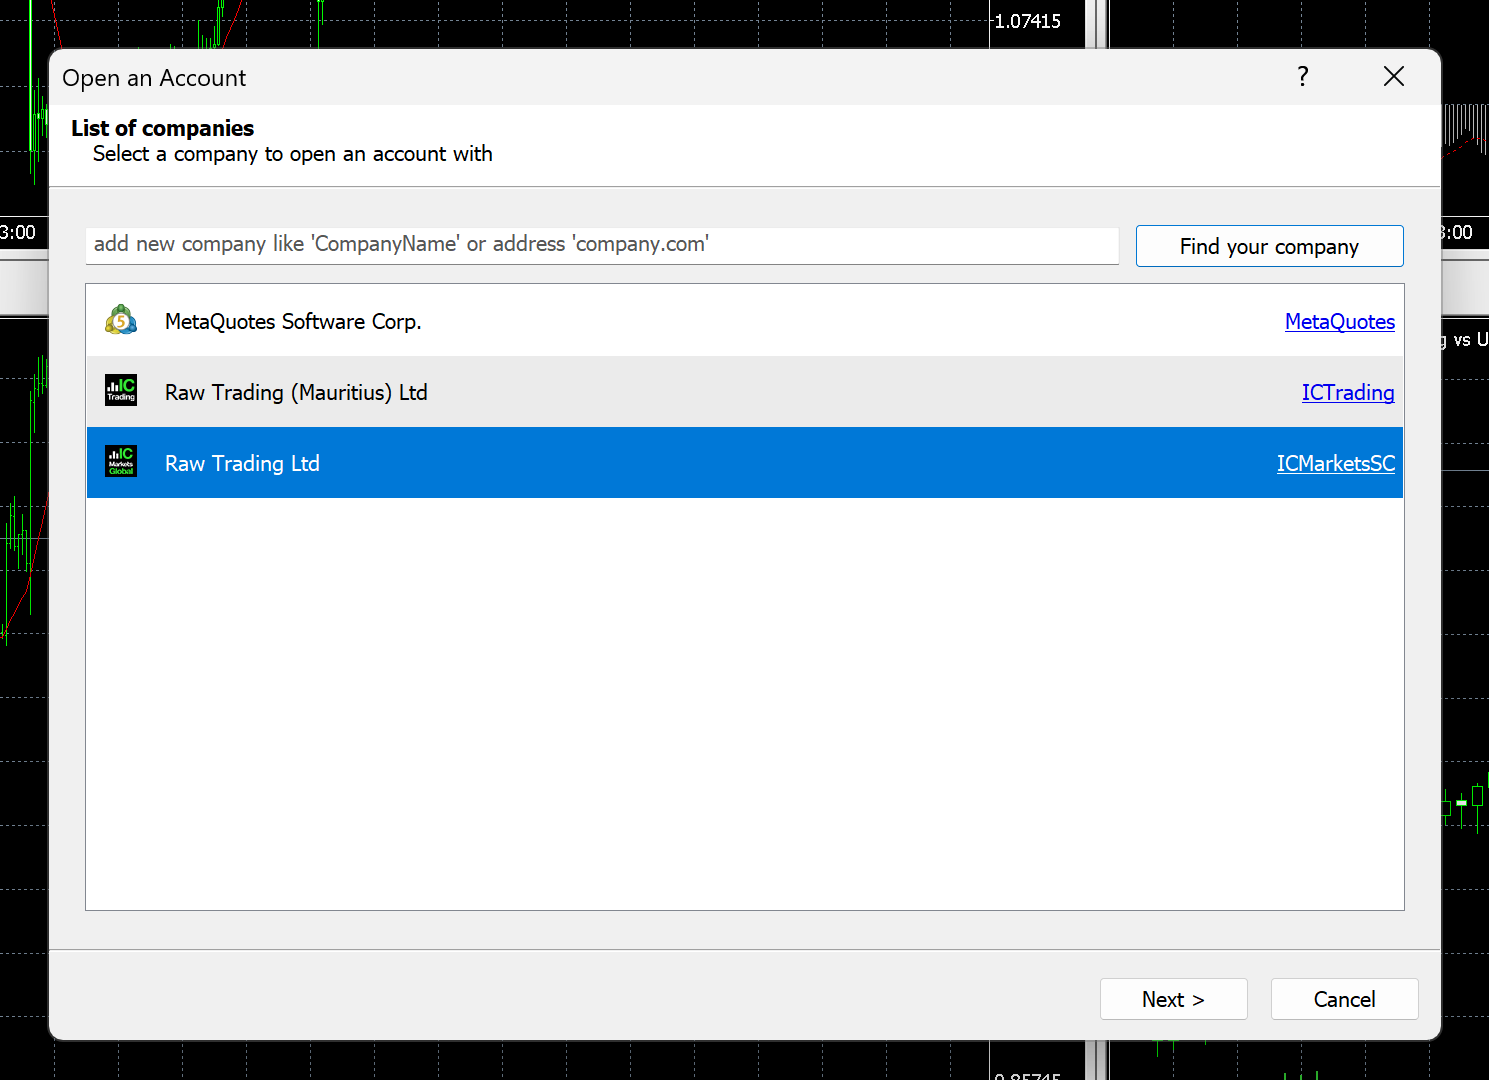The width and height of the screenshot is (1489, 1080).
Task: Select the Raw Trading Ltd row
Action: (745, 463)
